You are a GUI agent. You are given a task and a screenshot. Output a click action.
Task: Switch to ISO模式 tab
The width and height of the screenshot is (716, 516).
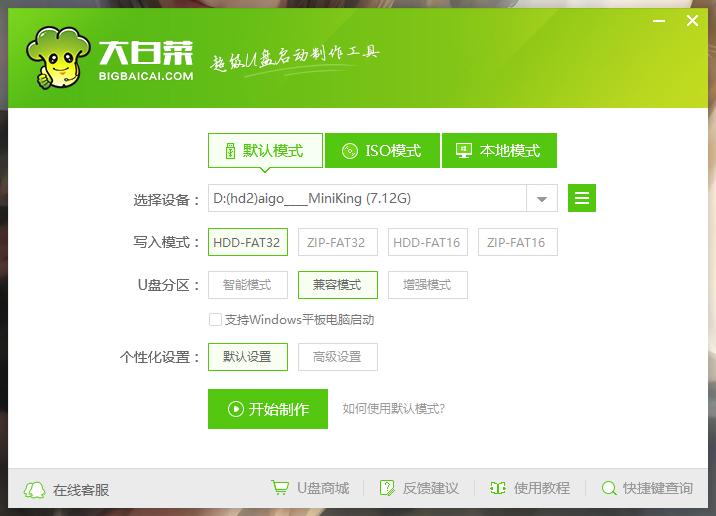tap(382, 150)
